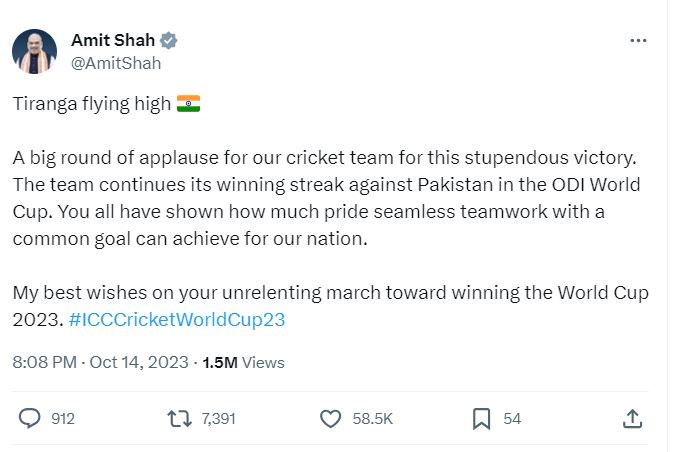
Task: Click the 8:08 PM Oct 14, 2023 timestamp
Action: coord(100,362)
